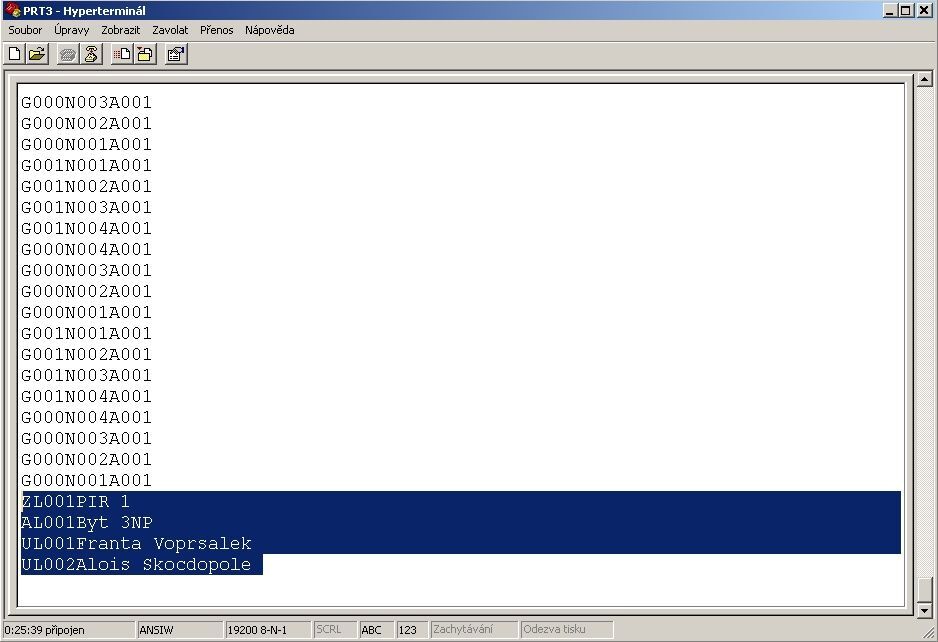Click the Send toolbar icon
938x642 pixels.
(121, 55)
